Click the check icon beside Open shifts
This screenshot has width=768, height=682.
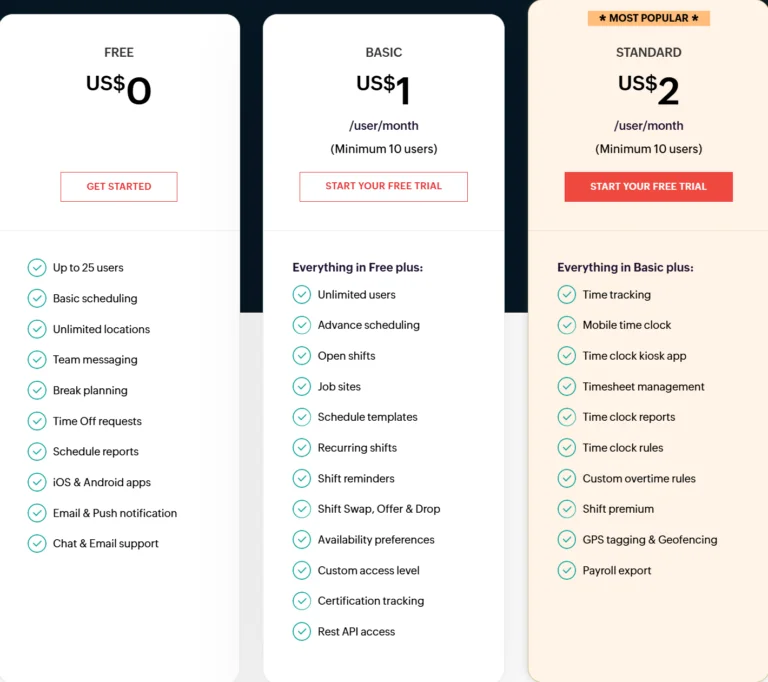302,356
